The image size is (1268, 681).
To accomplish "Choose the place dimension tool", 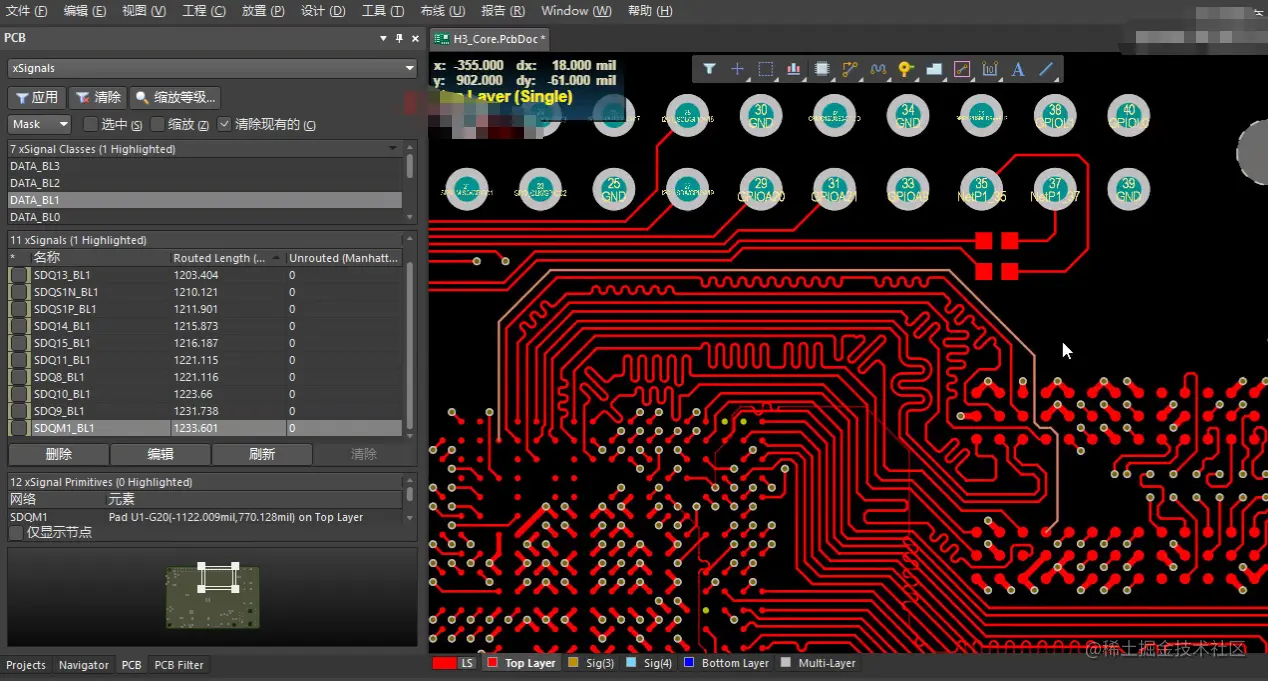I will pyautogui.click(x=990, y=69).
